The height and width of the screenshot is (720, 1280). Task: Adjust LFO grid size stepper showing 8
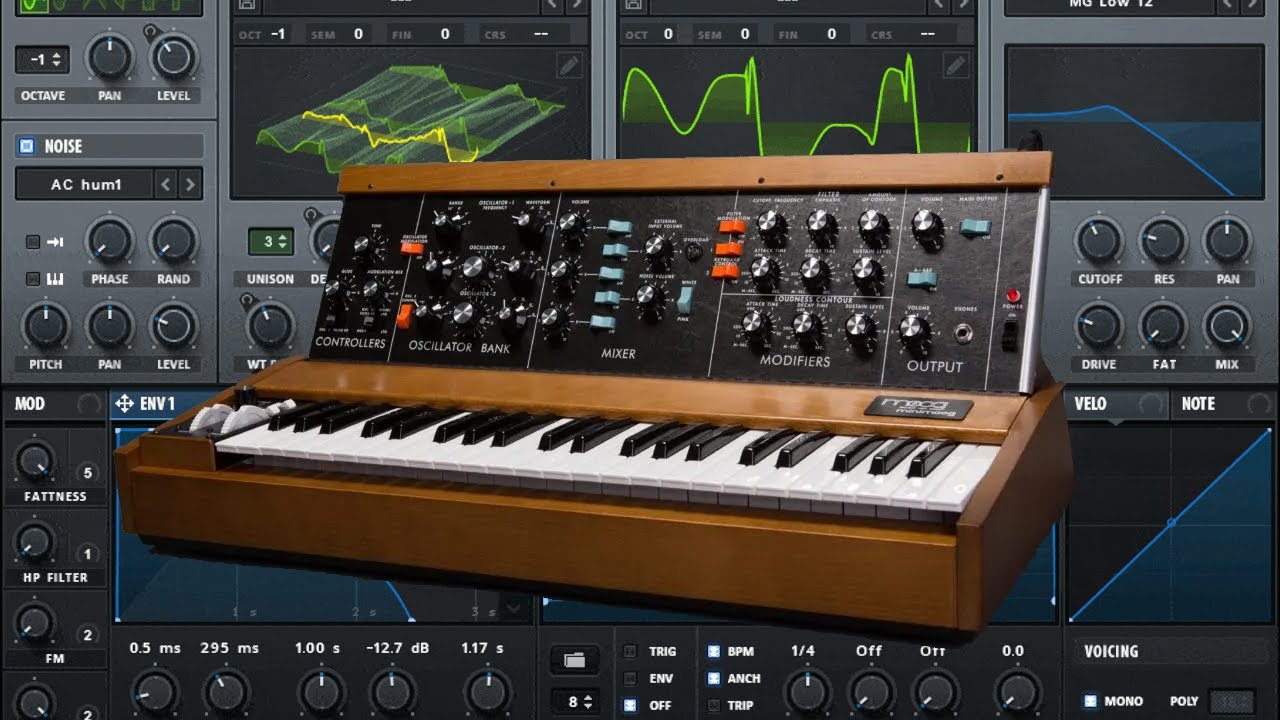[574, 701]
